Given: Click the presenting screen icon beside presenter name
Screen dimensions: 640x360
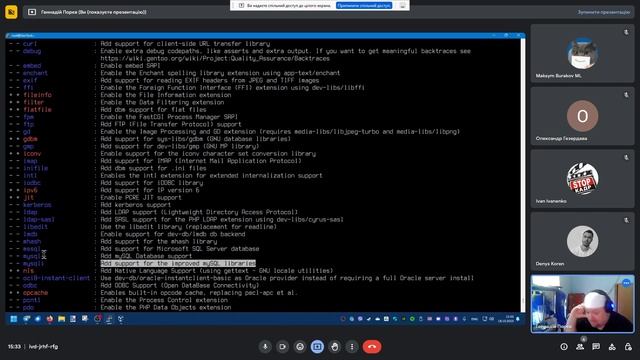Looking at the screenshot, I should coord(32,12).
